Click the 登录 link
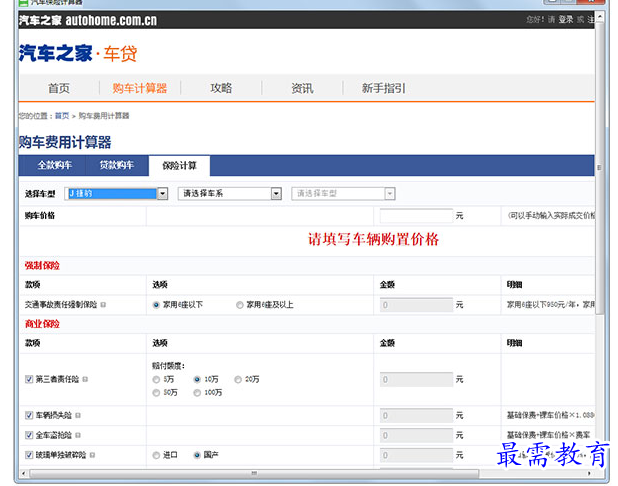The image size is (618, 486). point(566,19)
